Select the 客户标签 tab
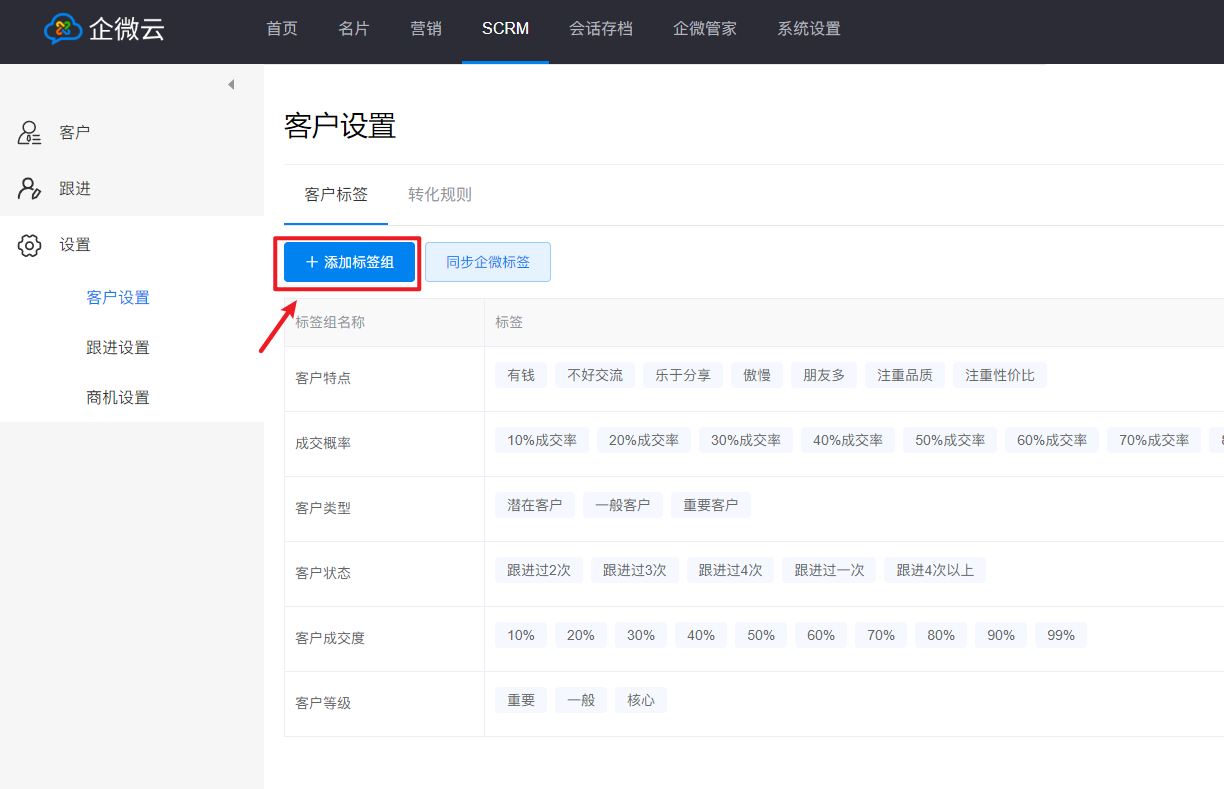Viewport: 1224px width, 789px height. 336,195
